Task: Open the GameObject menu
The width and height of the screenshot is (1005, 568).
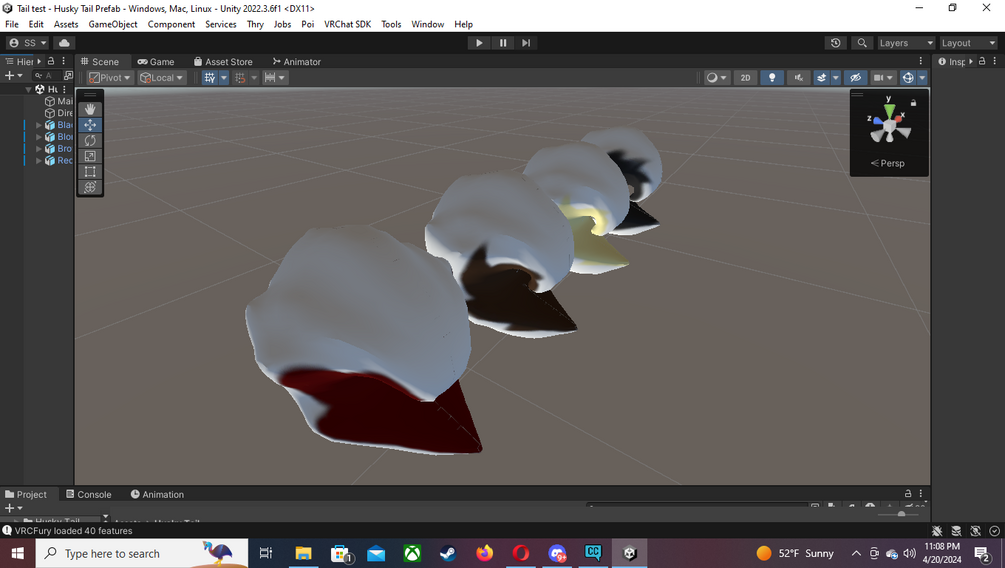Action: [x=113, y=24]
